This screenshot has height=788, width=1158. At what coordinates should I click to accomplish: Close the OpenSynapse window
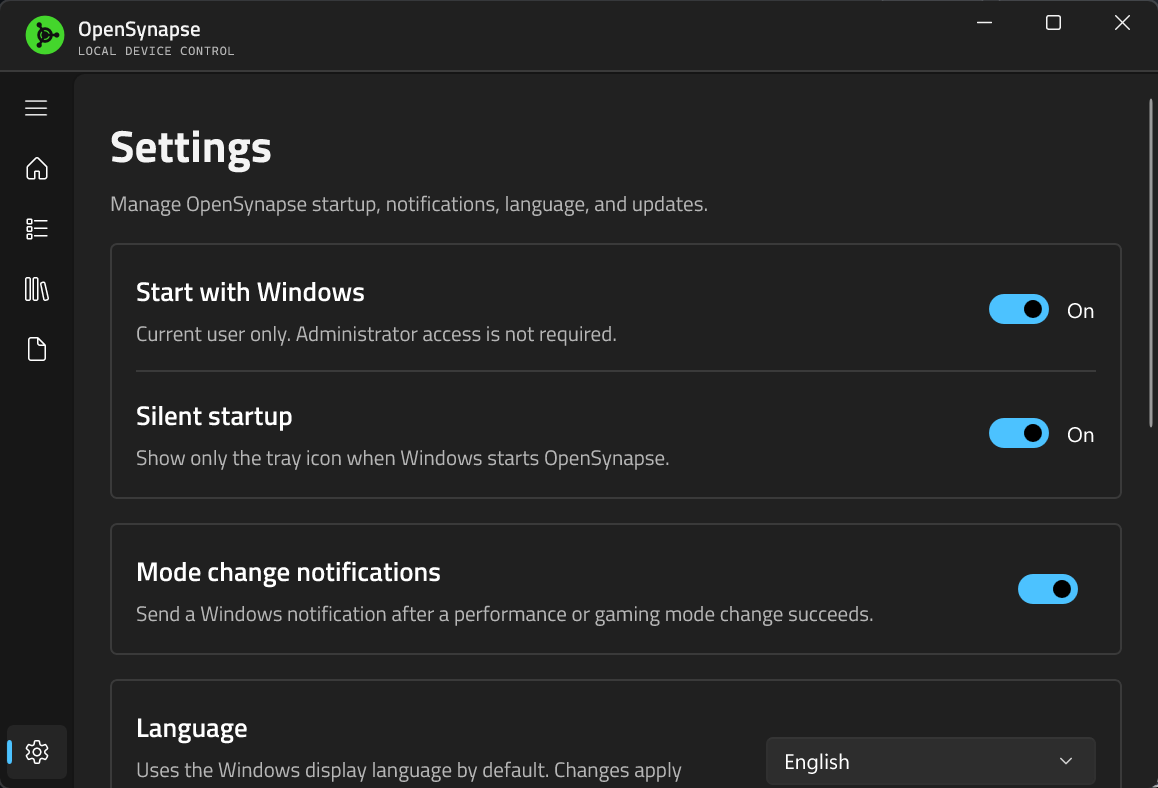click(1122, 23)
